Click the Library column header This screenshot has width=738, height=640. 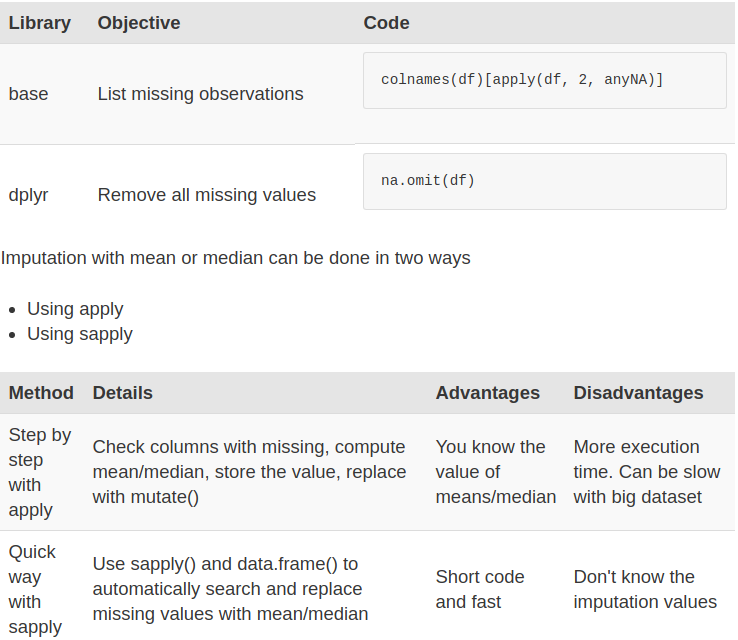(x=40, y=23)
